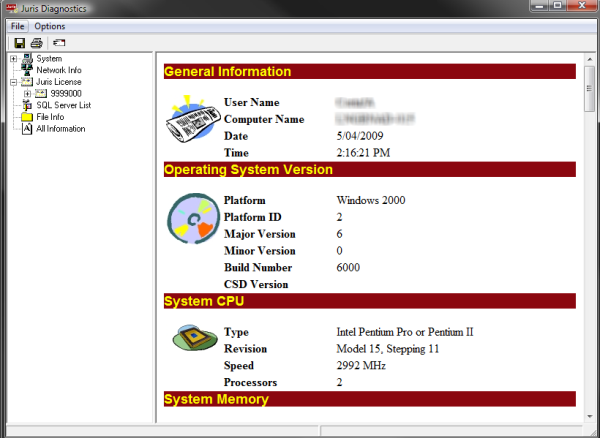The image size is (600, 438).
Task: Click the third toolbar card icon
Action: point(59,43)
